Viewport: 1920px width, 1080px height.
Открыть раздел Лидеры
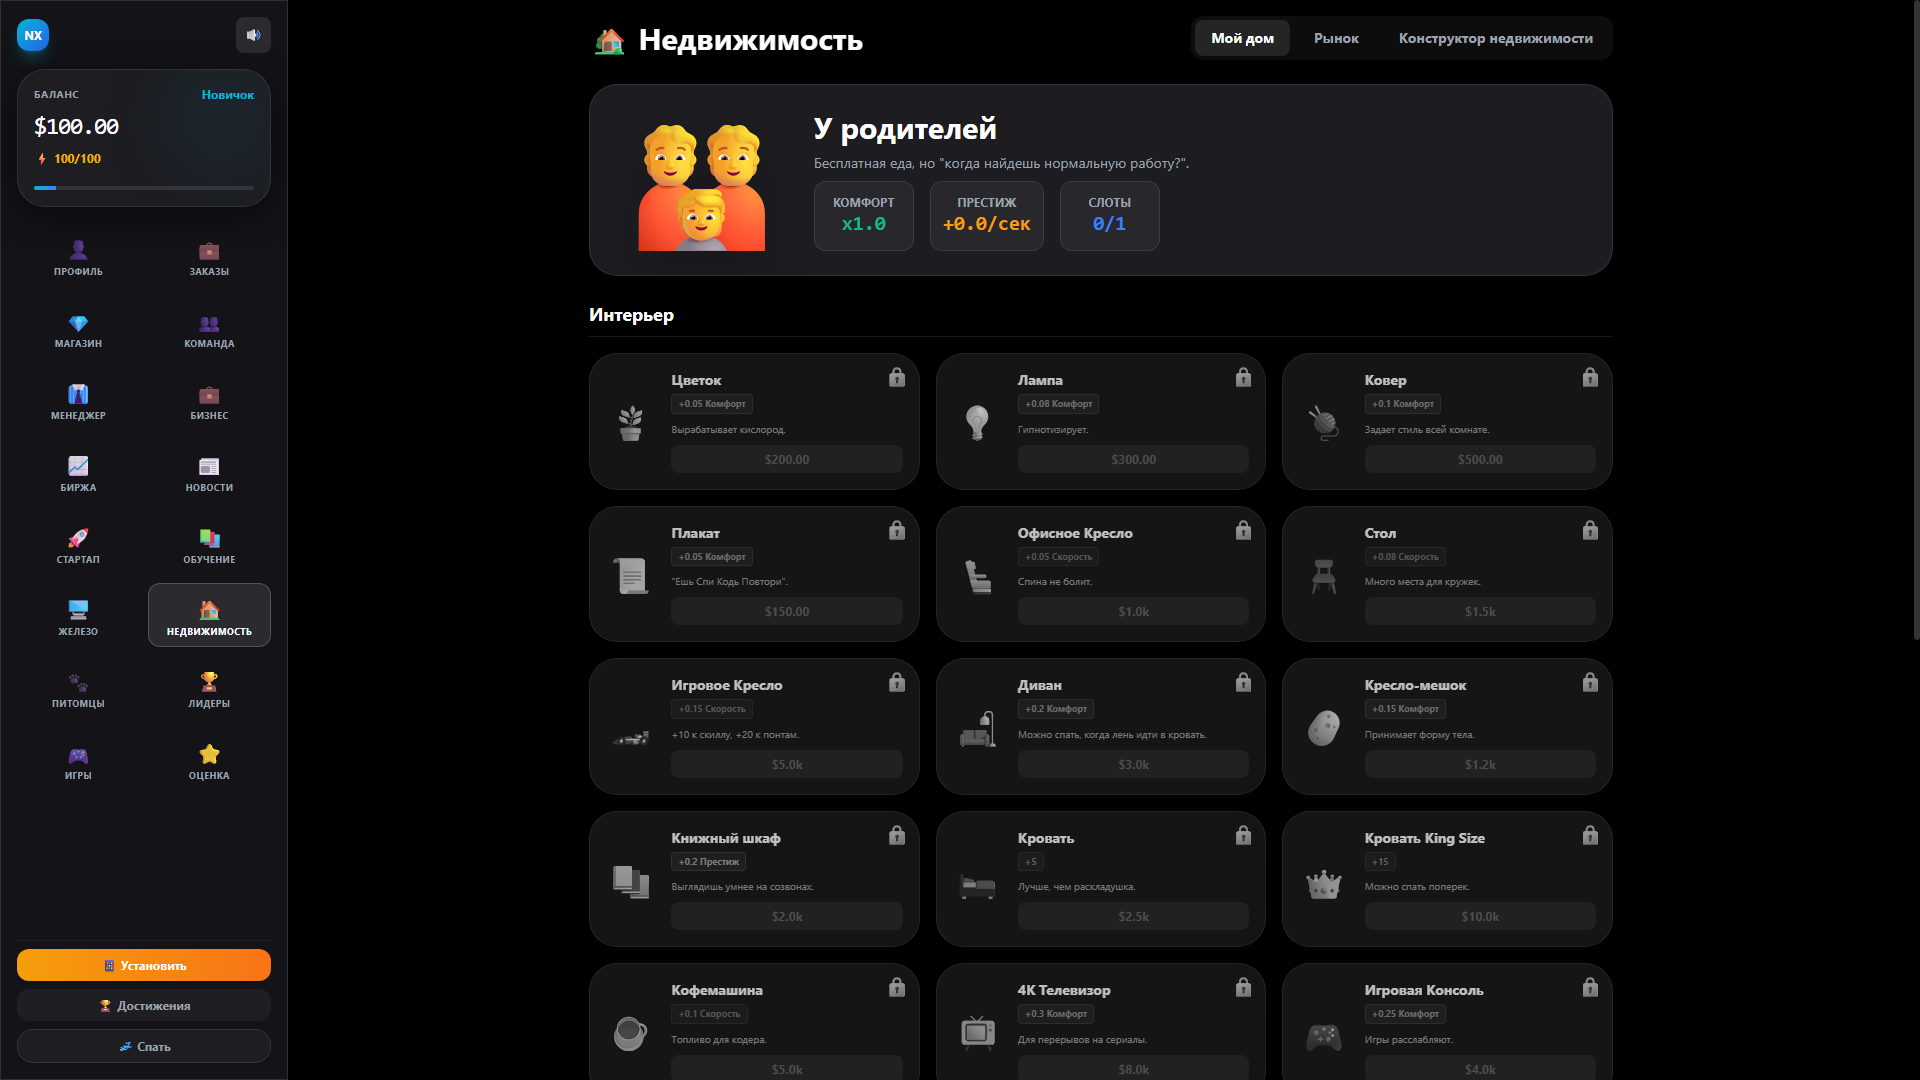(209, 689)
